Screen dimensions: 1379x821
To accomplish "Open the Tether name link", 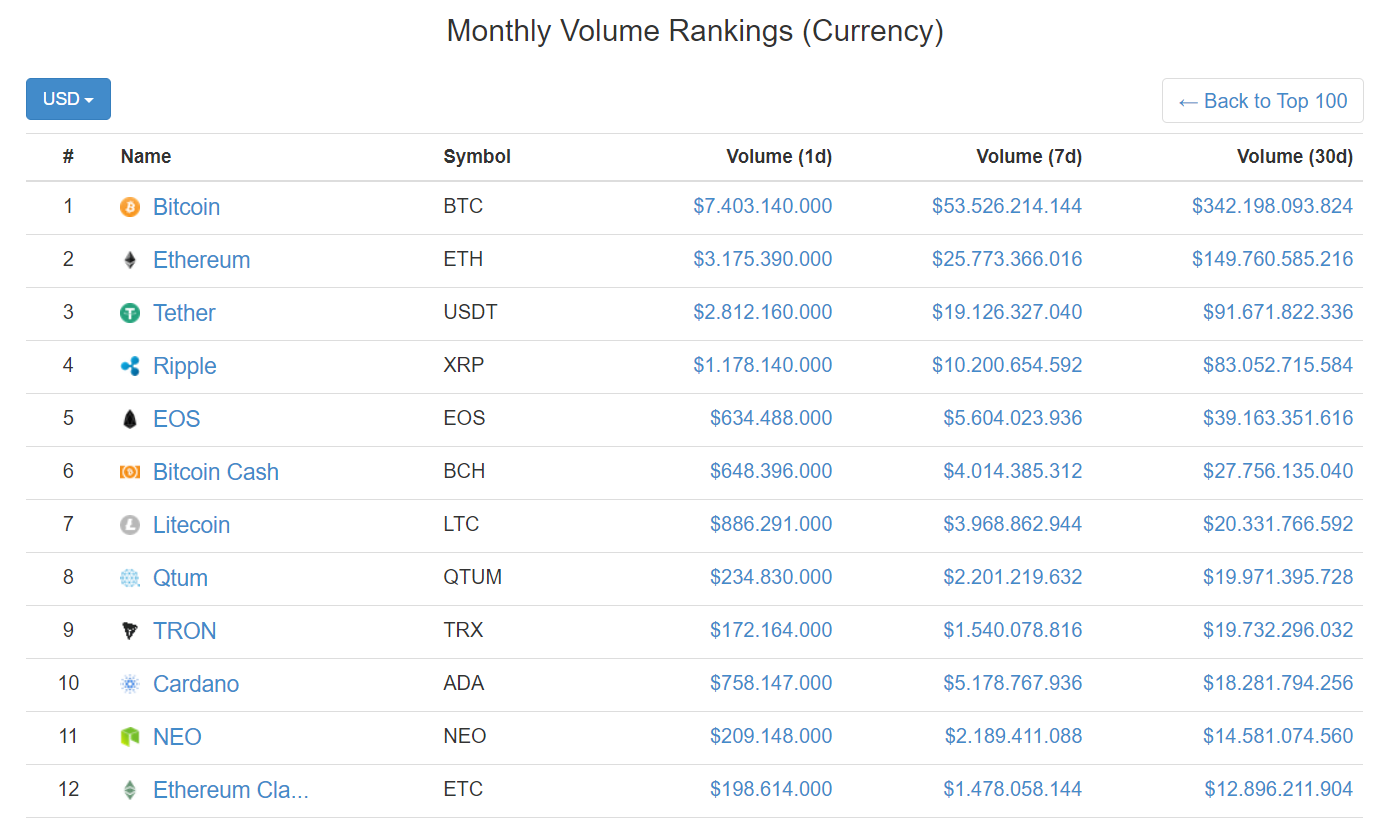I will click(184, 313).
